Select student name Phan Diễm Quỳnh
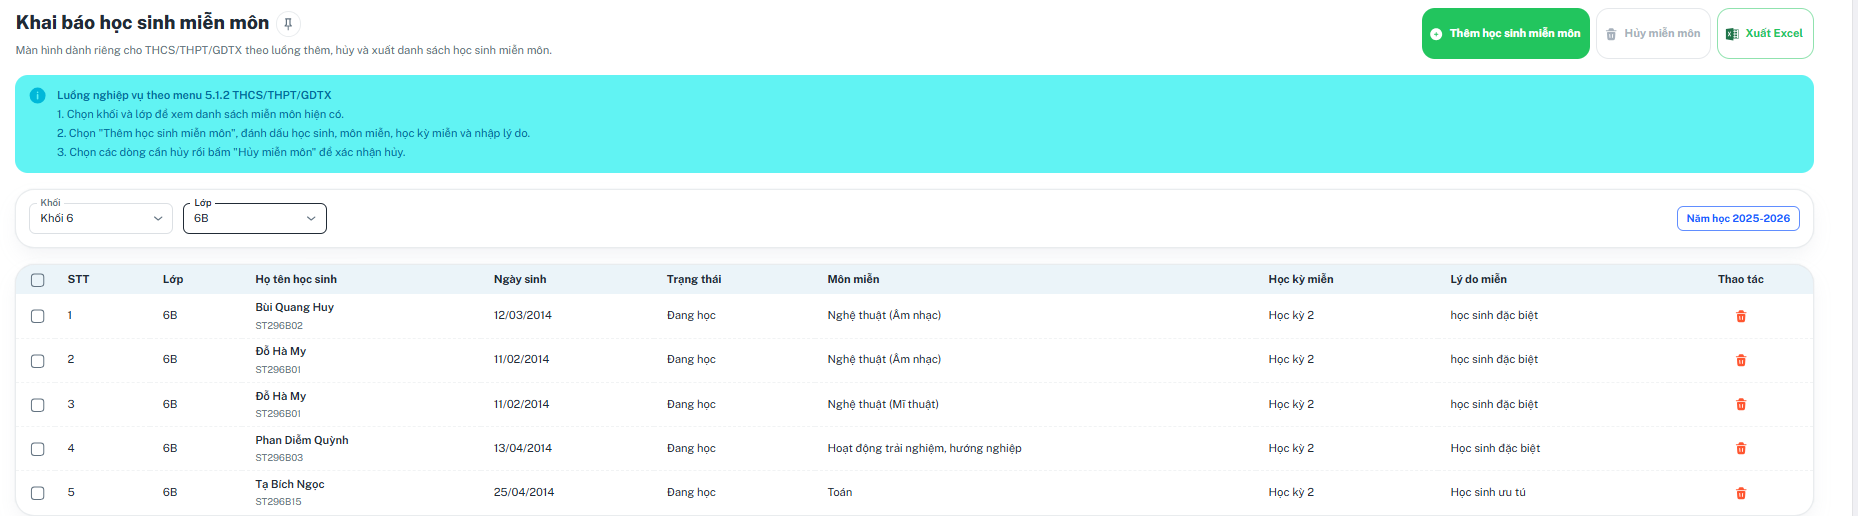Image resolution: width=1858 pixels, height=516 pixels. [x=302, y=440]
